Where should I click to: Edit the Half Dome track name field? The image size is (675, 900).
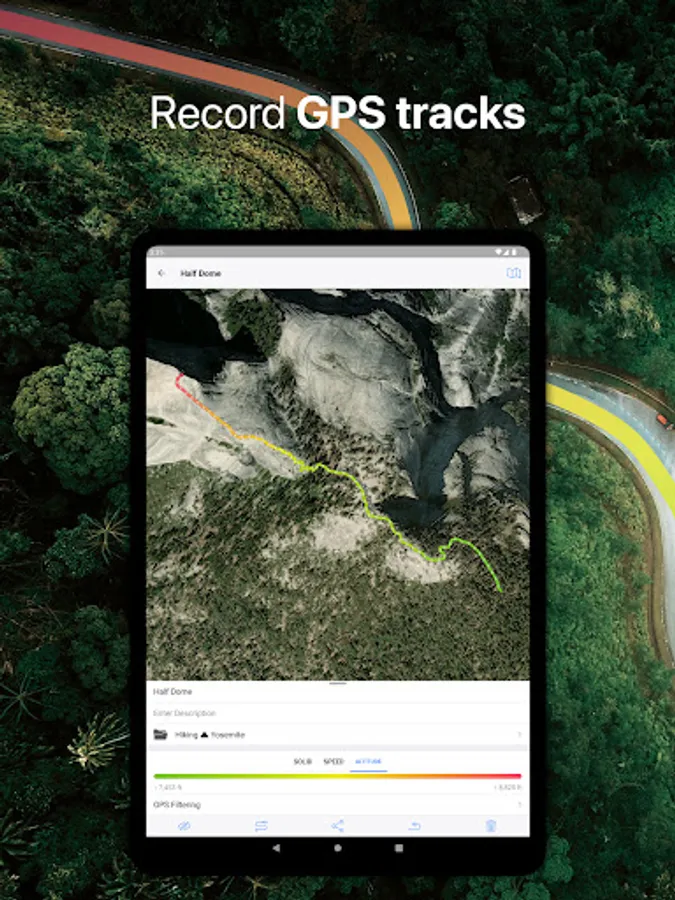(338, 692)
